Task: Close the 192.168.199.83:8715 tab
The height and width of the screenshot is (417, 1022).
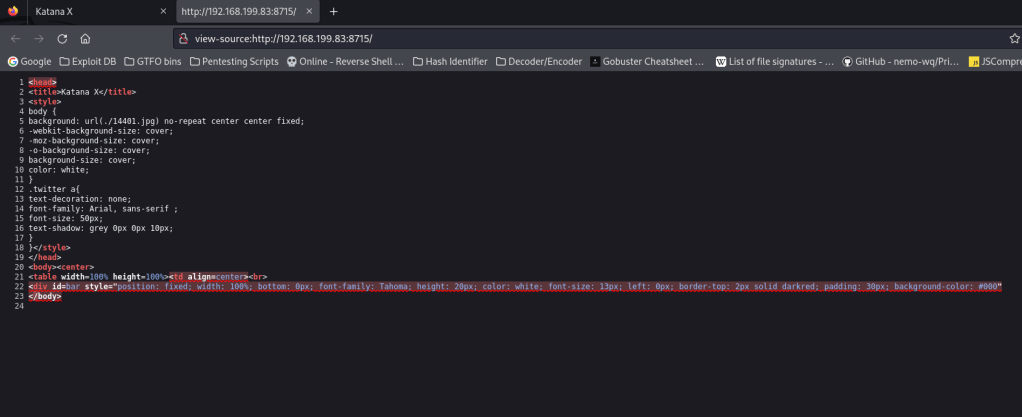Action: coord(312,11)
